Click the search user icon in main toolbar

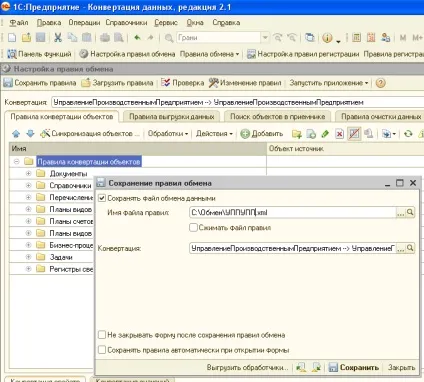(x=386, y=38)
